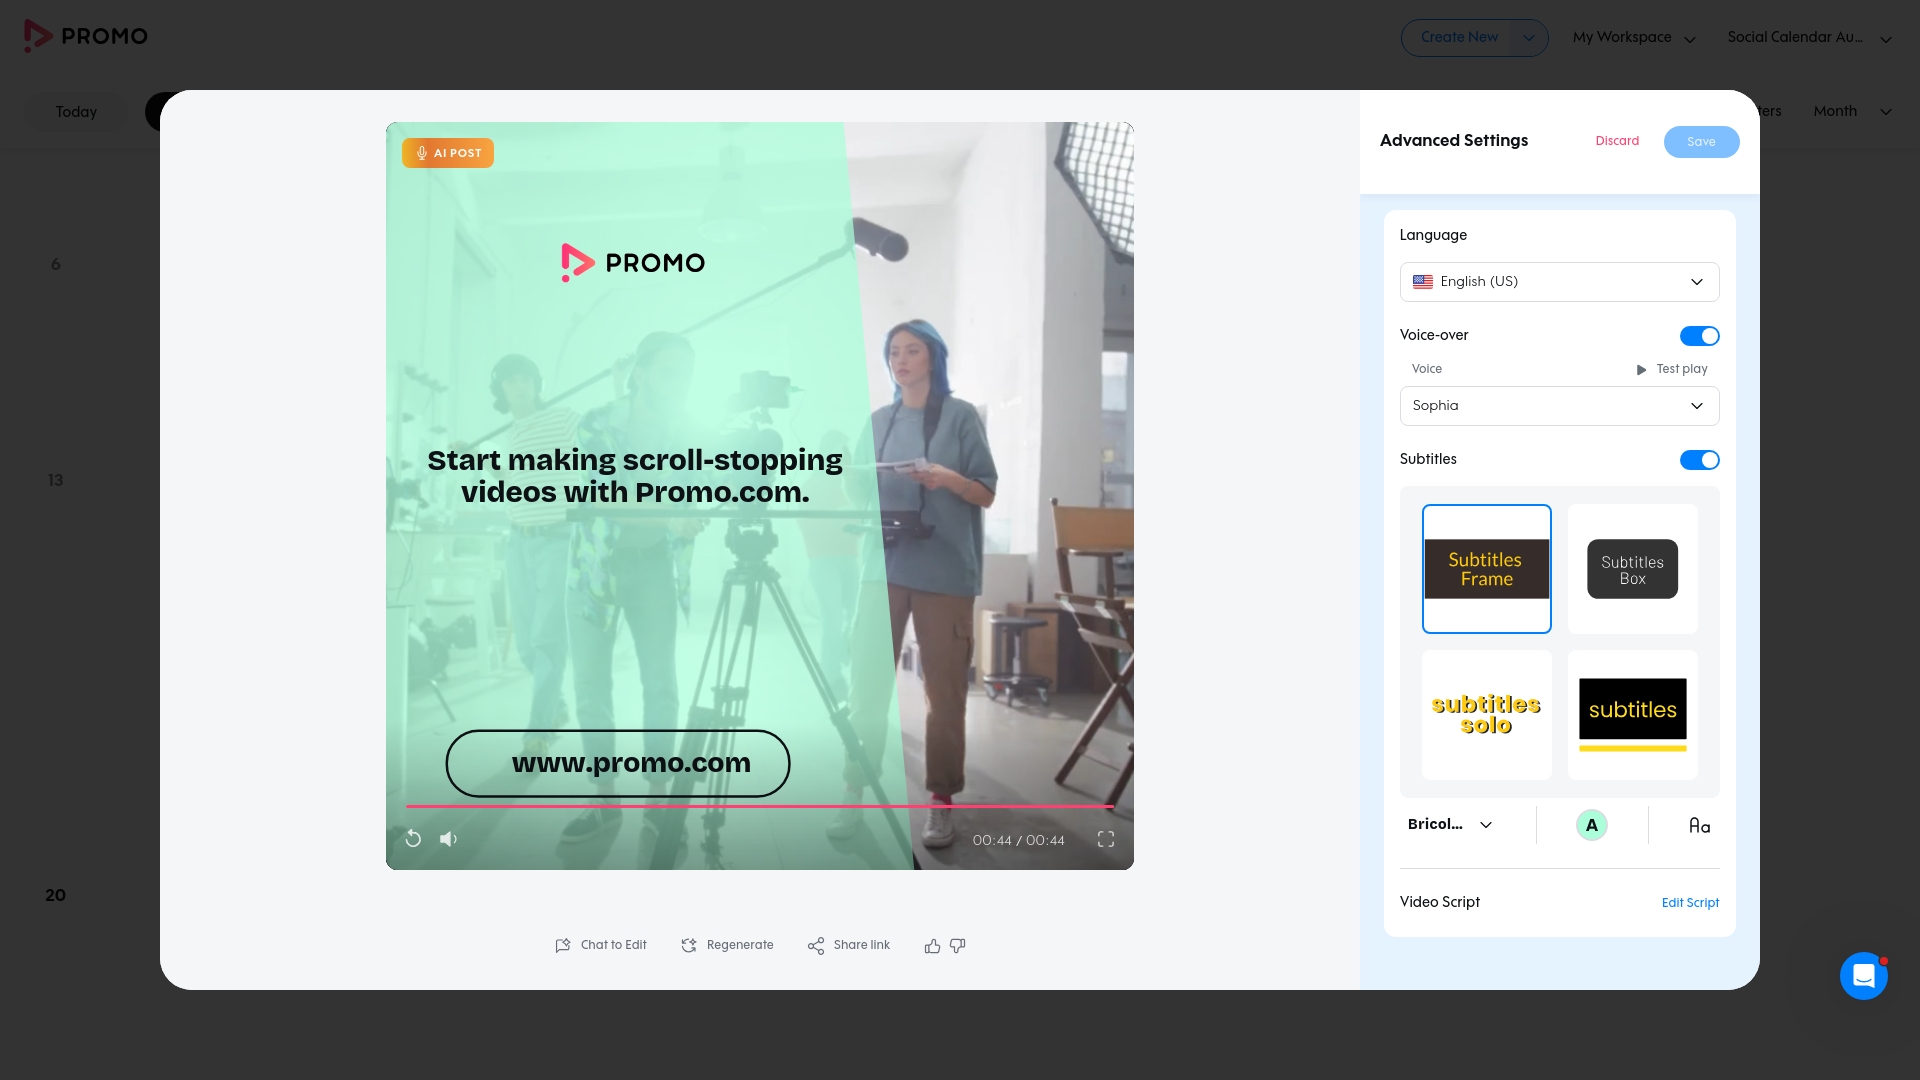Viewport: 1920px width, 1080px height.
Task: Open the chat support bubble icon
Action: tap(1864, 976)
